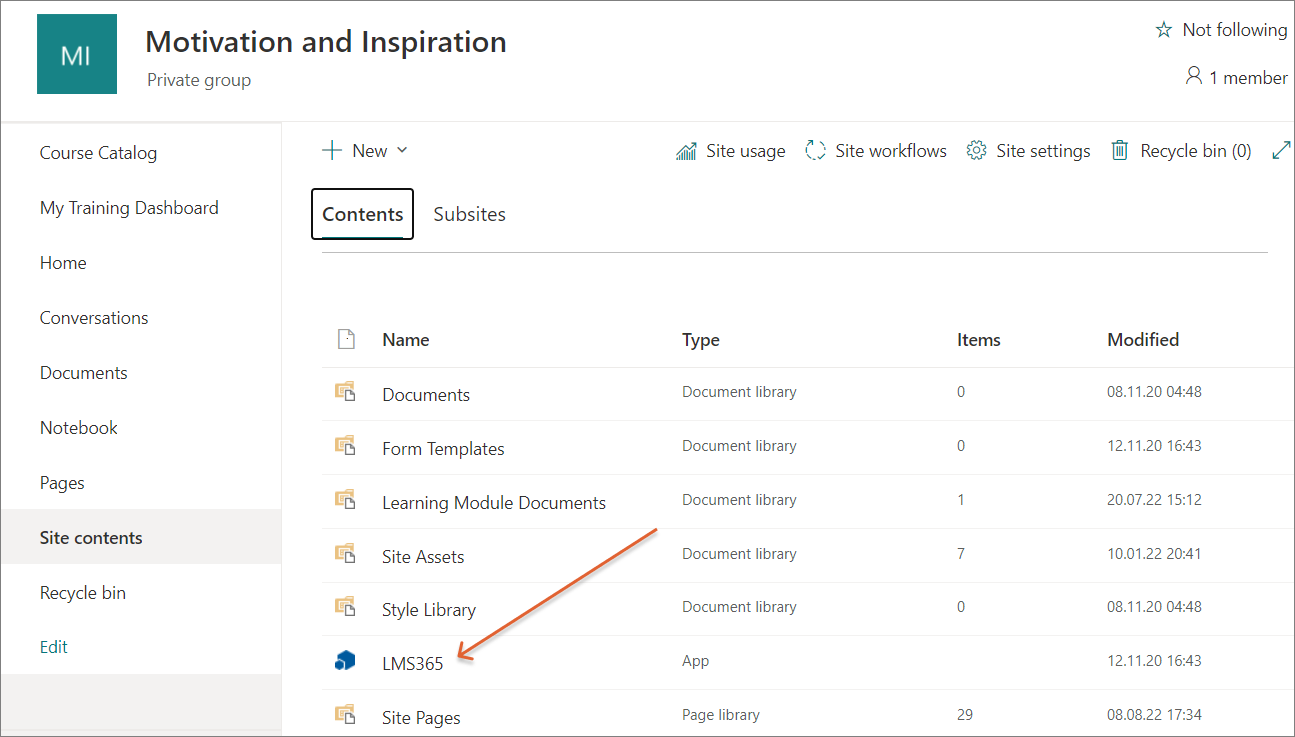
Task: Click the Site settings gear icon
Action: 976,151
